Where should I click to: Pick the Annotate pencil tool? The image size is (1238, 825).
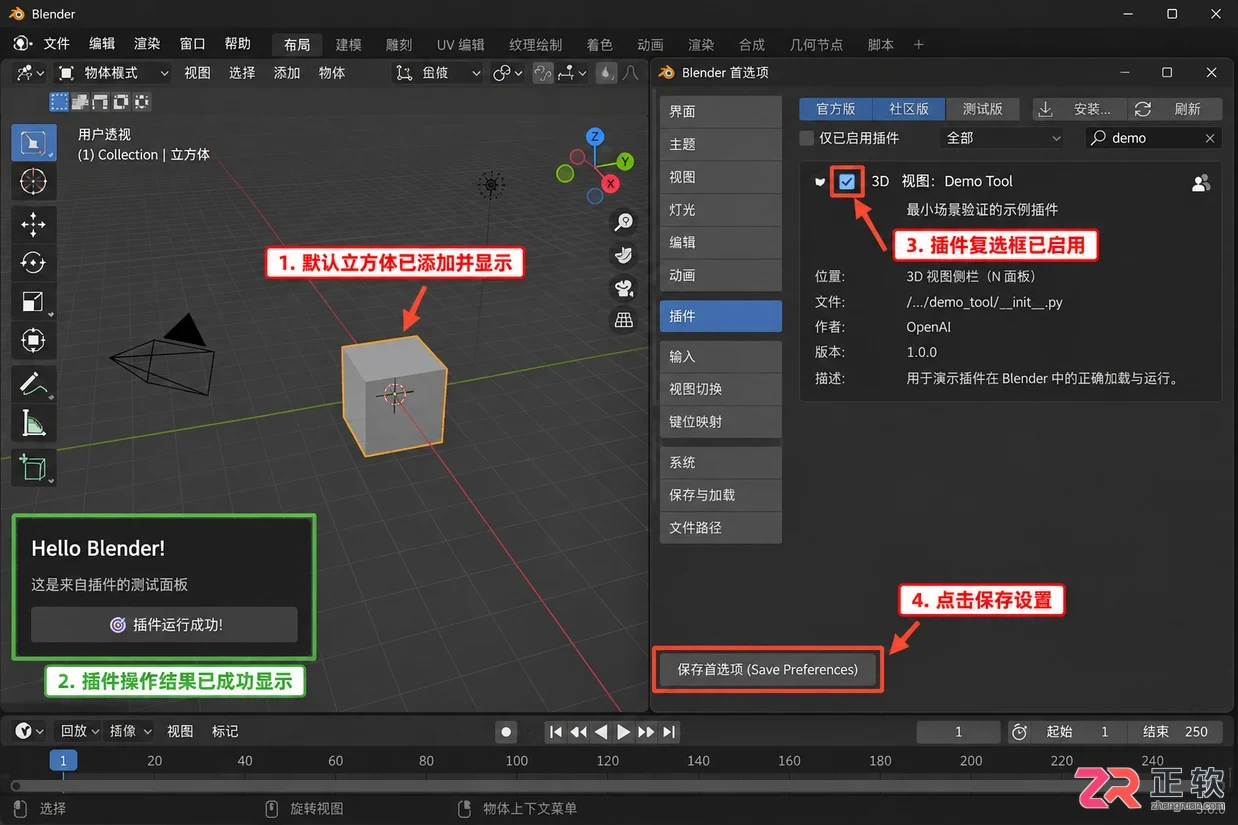click(33, 383)
